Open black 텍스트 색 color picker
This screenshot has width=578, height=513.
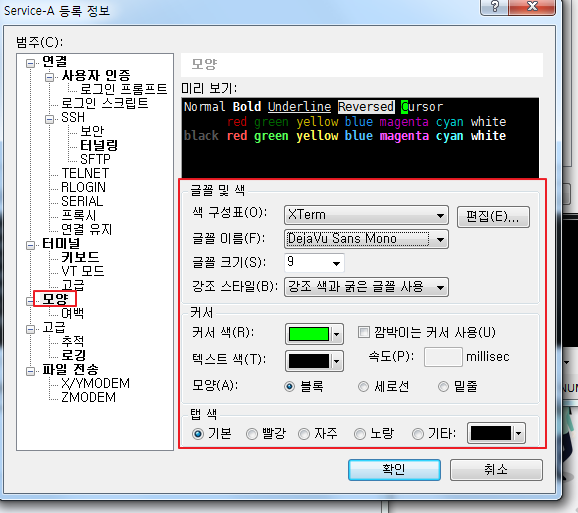tap(314, 361)
